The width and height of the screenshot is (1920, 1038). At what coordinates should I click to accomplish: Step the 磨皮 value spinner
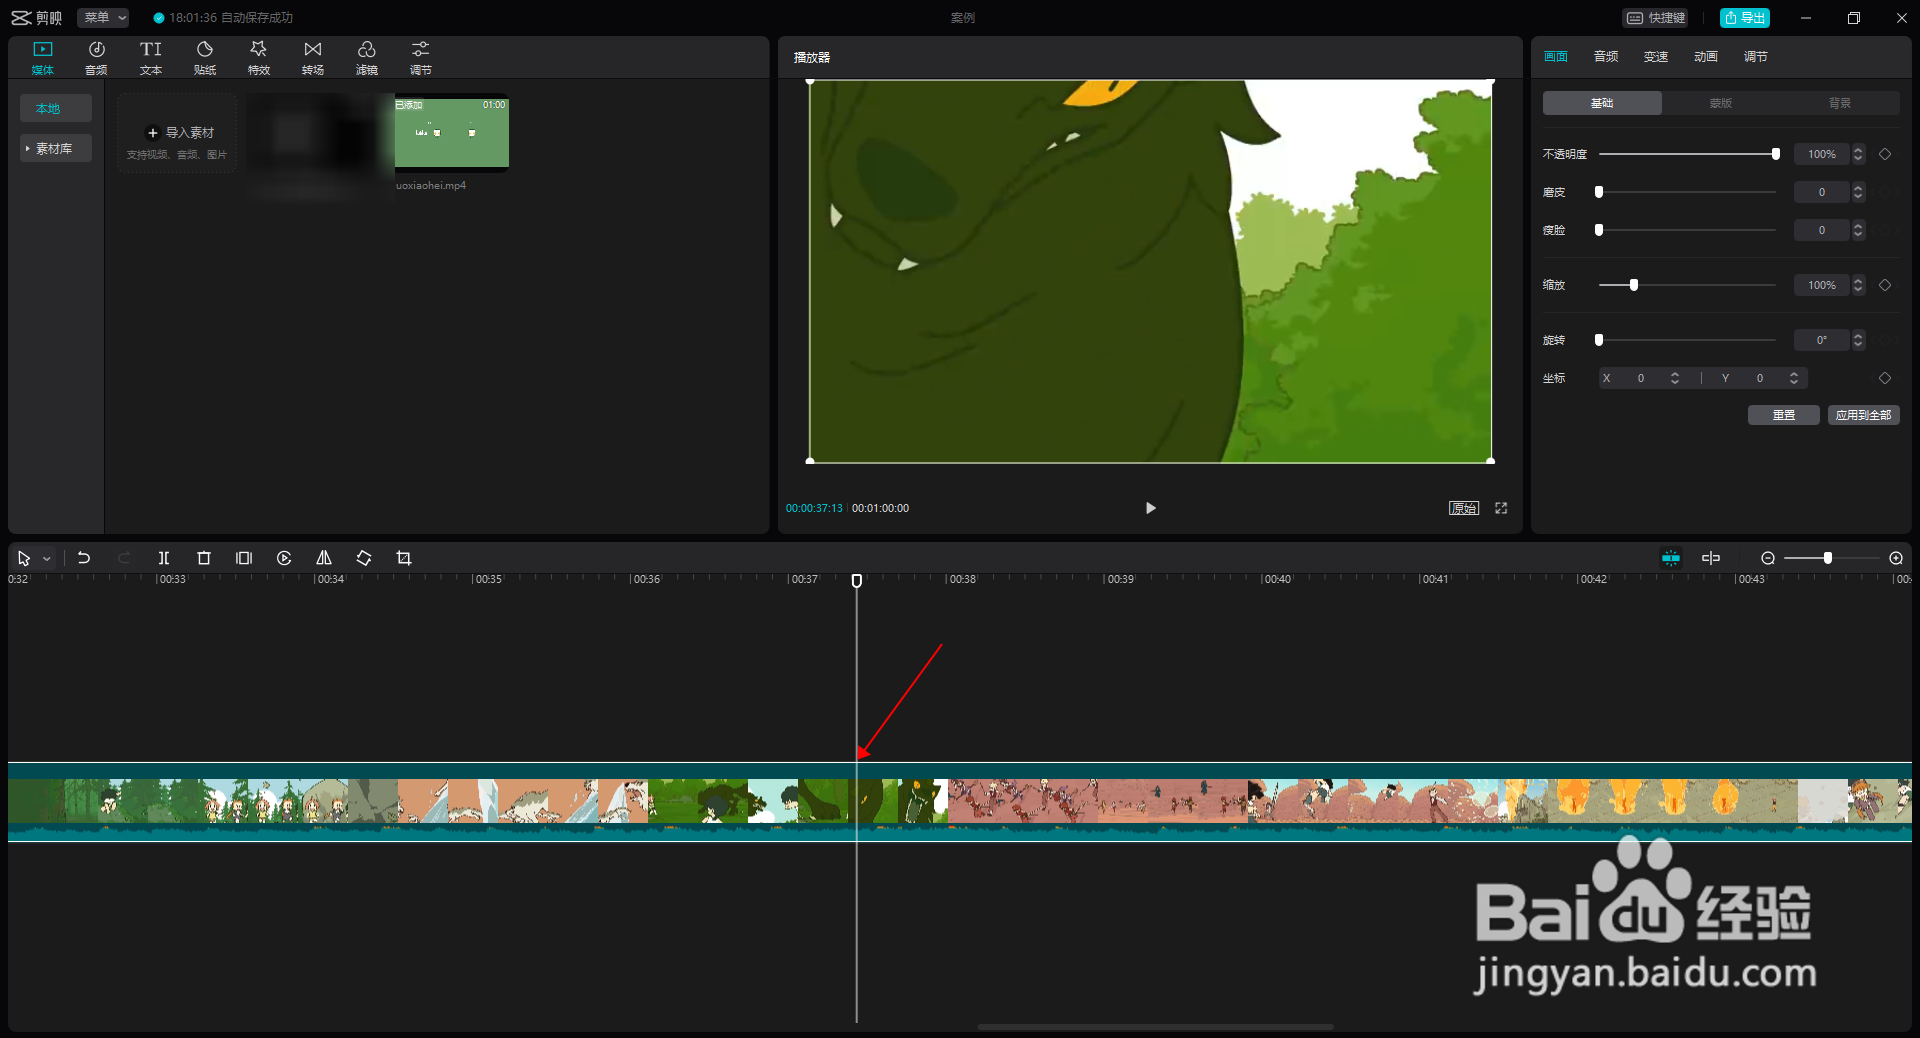(x=1858, y=192)
